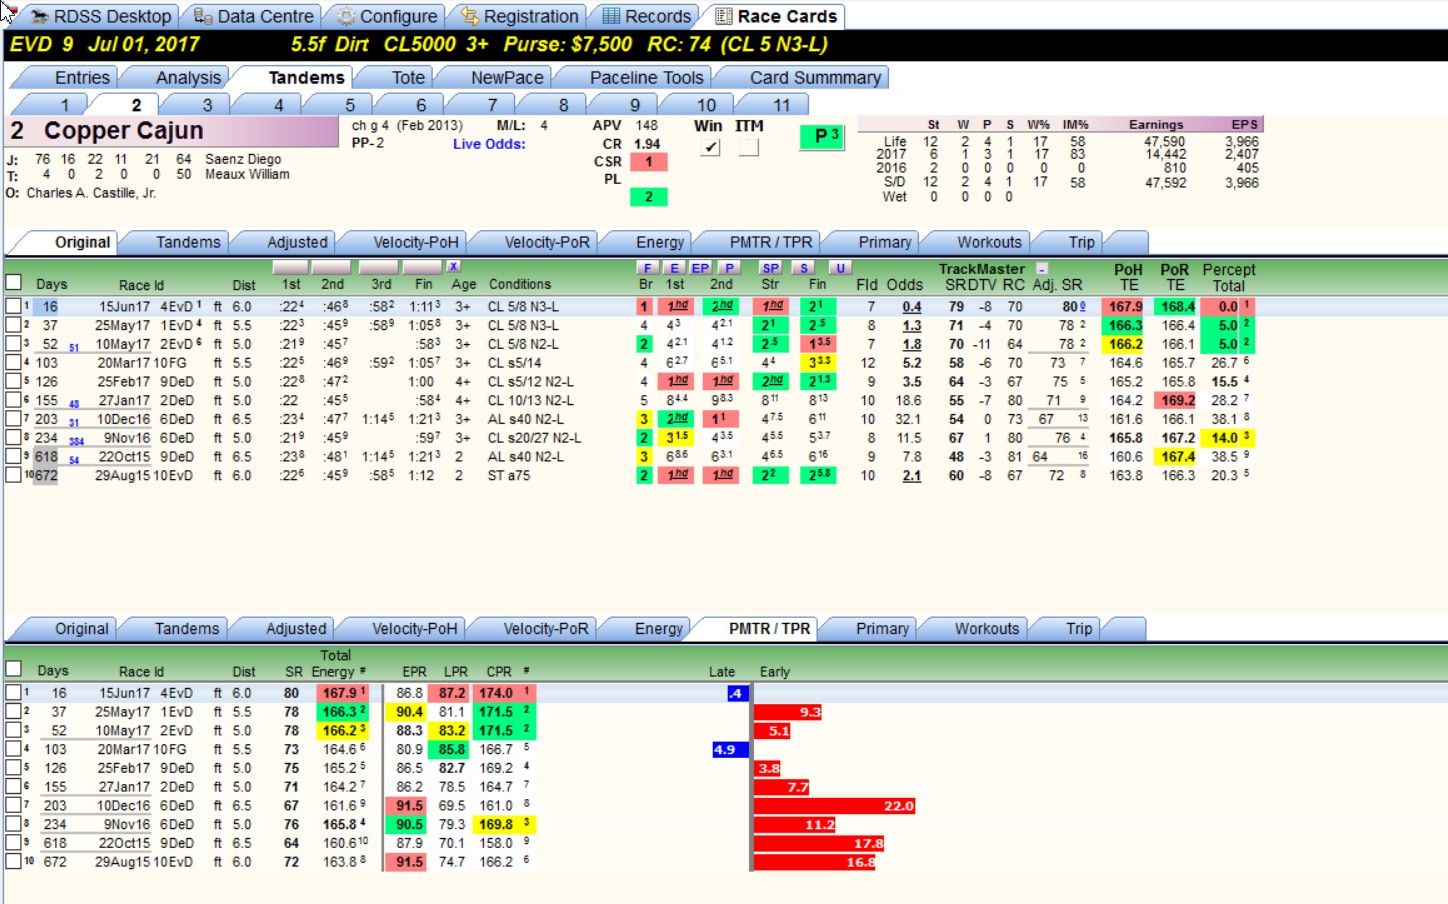The width and height of the screenshot is (1448, 904).
Task: Open the Records tab
Action: (x=646, y=16)
